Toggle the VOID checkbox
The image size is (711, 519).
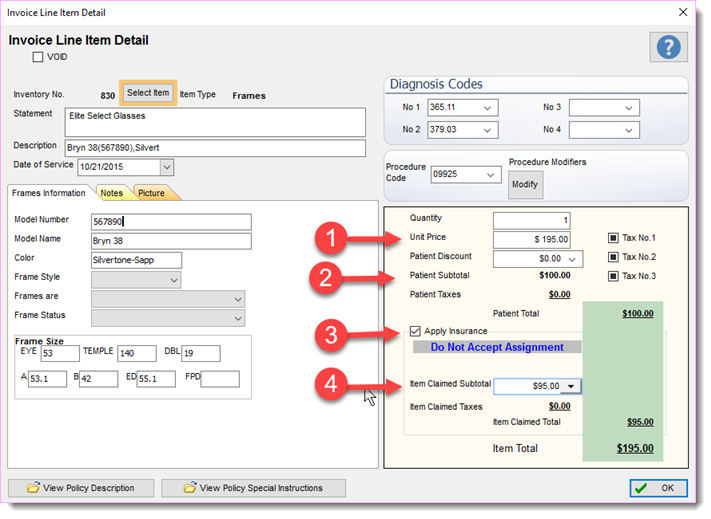click(x=38, y=57)
